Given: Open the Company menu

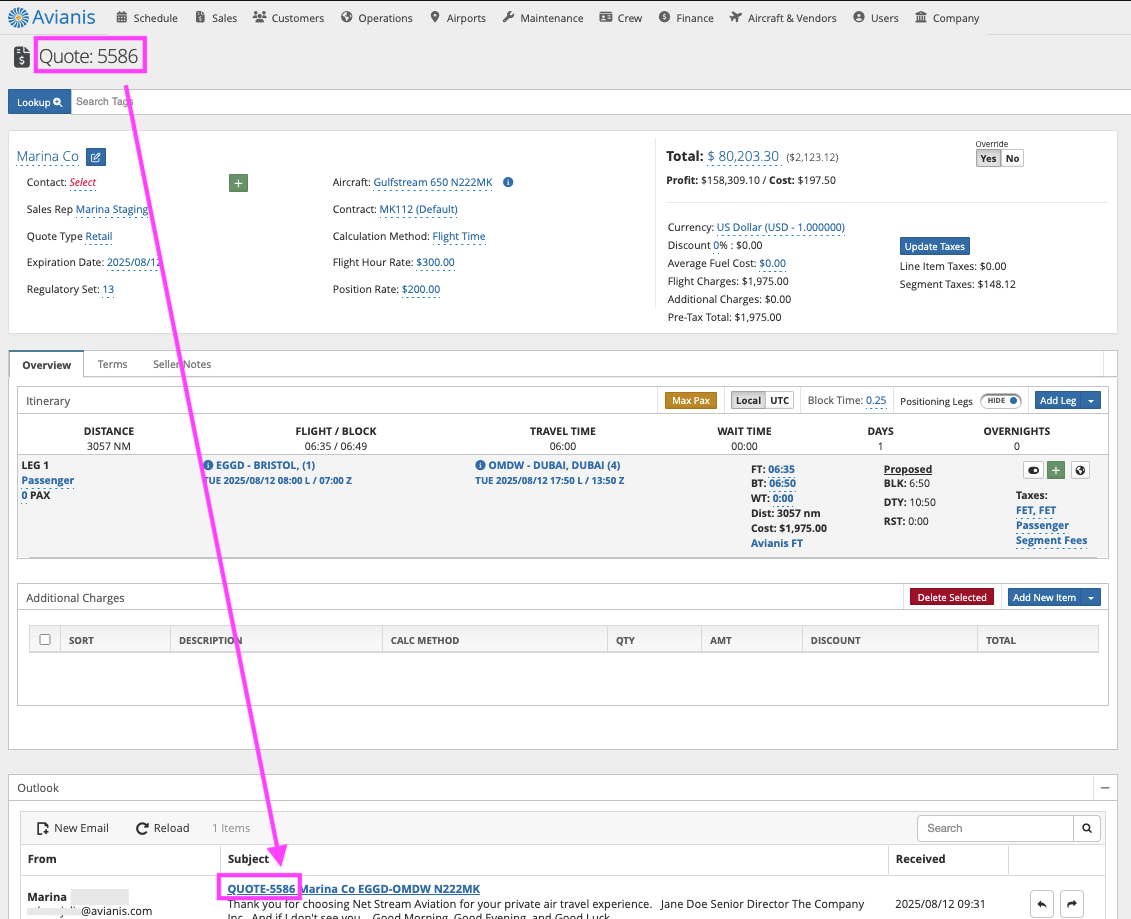Looking at the screenshot, I should 947,17.
